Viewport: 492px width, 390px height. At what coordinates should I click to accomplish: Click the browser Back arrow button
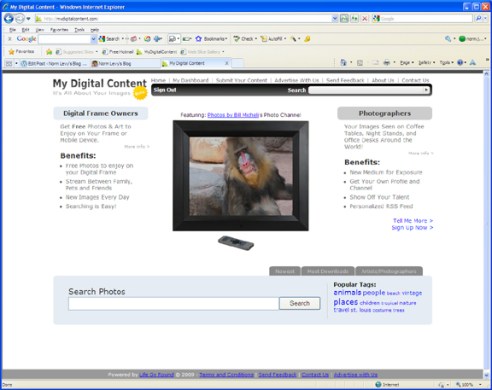pyautogui.click(x=9, y=19)
